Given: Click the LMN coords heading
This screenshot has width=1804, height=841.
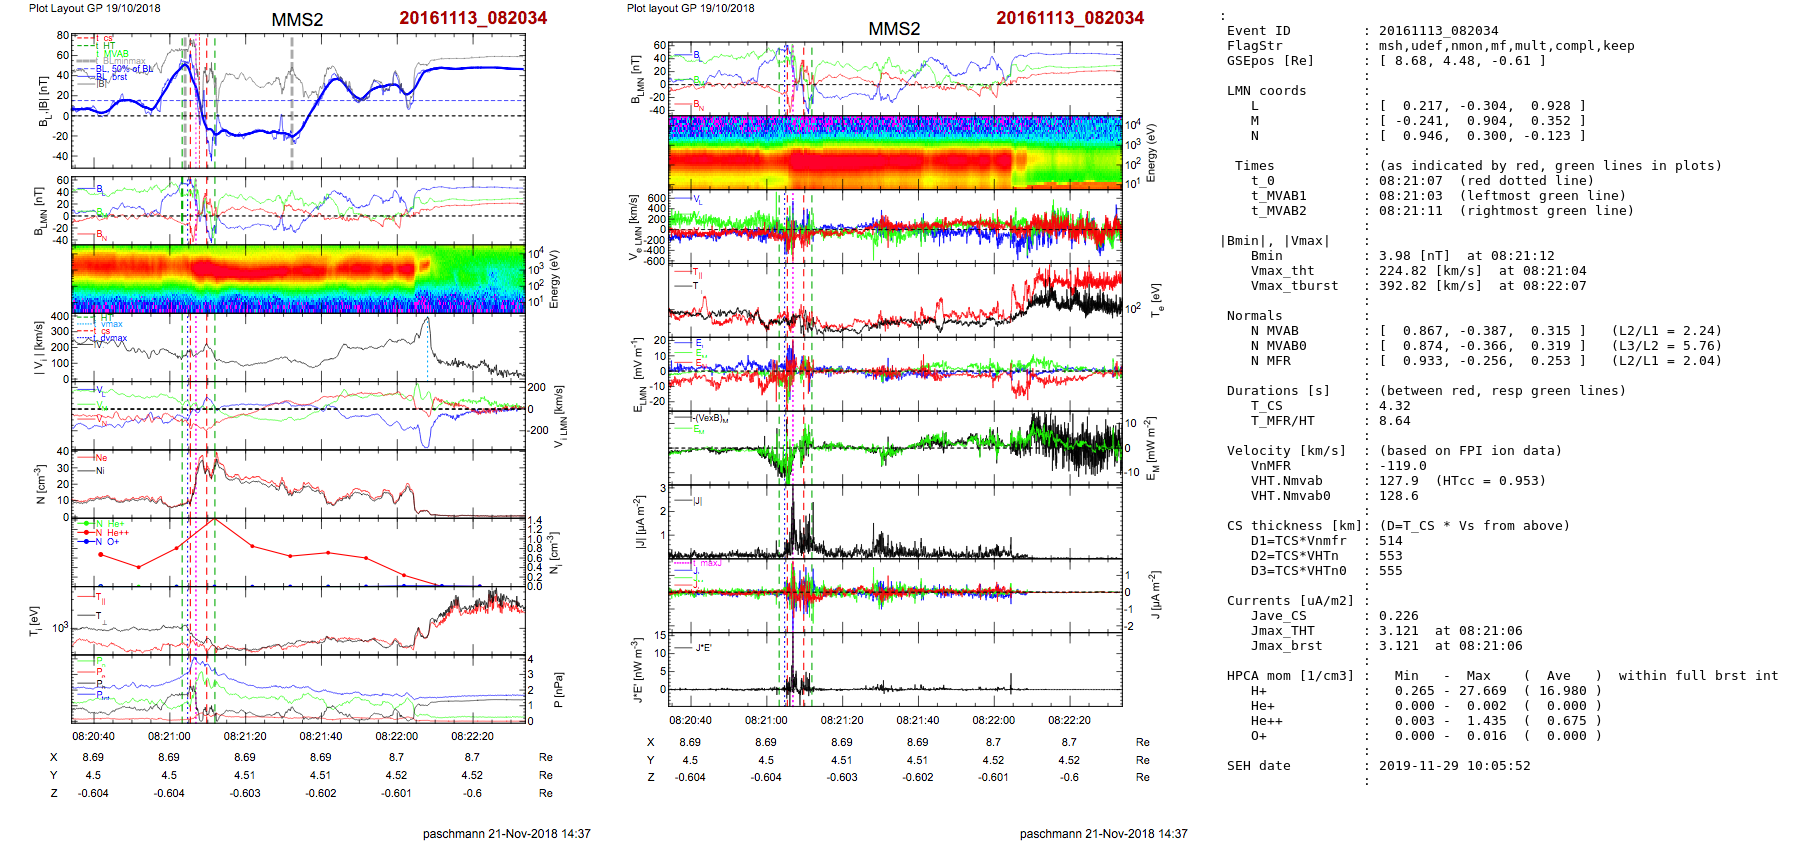Looking at the screenshot, I should 1266,91.
